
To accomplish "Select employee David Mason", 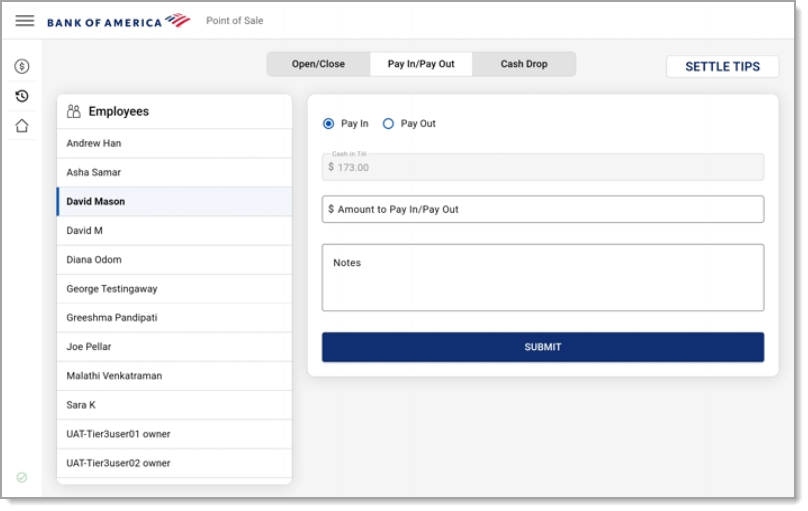I will click(174, 201).
